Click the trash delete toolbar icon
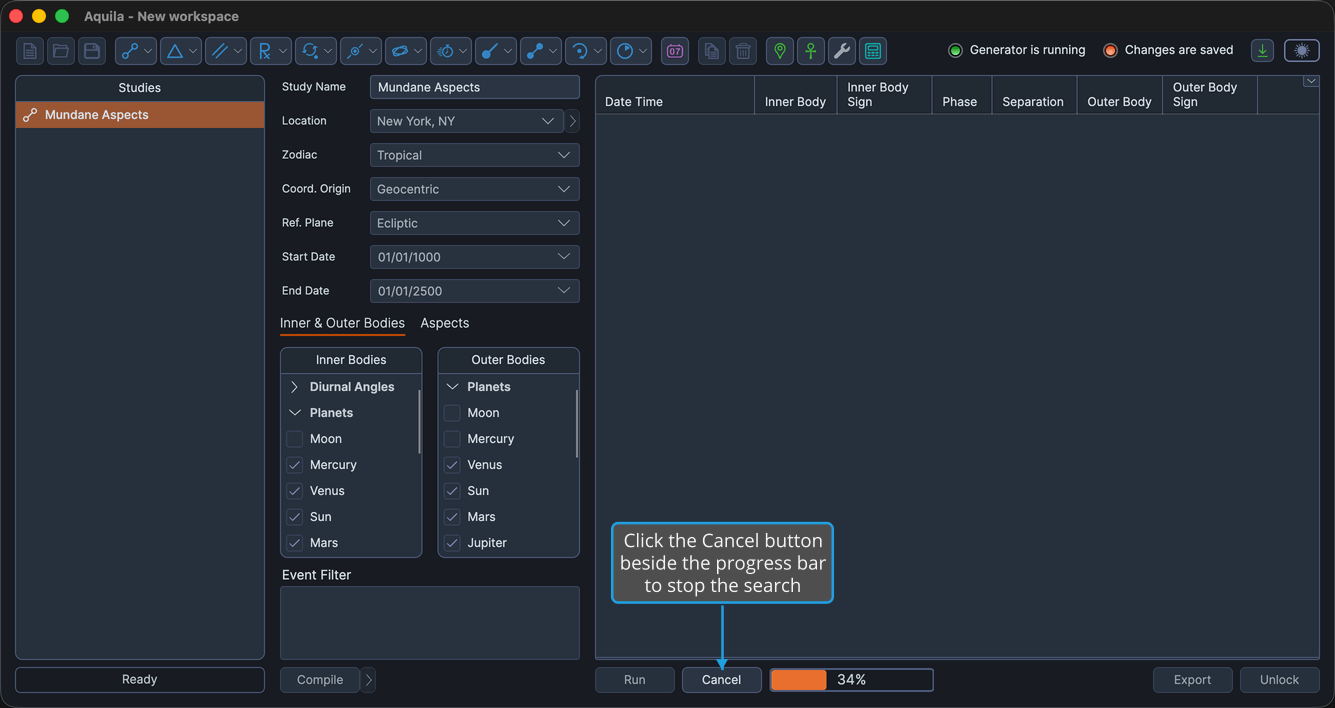The image size is (1335, 708). click(x=743, y=51)
